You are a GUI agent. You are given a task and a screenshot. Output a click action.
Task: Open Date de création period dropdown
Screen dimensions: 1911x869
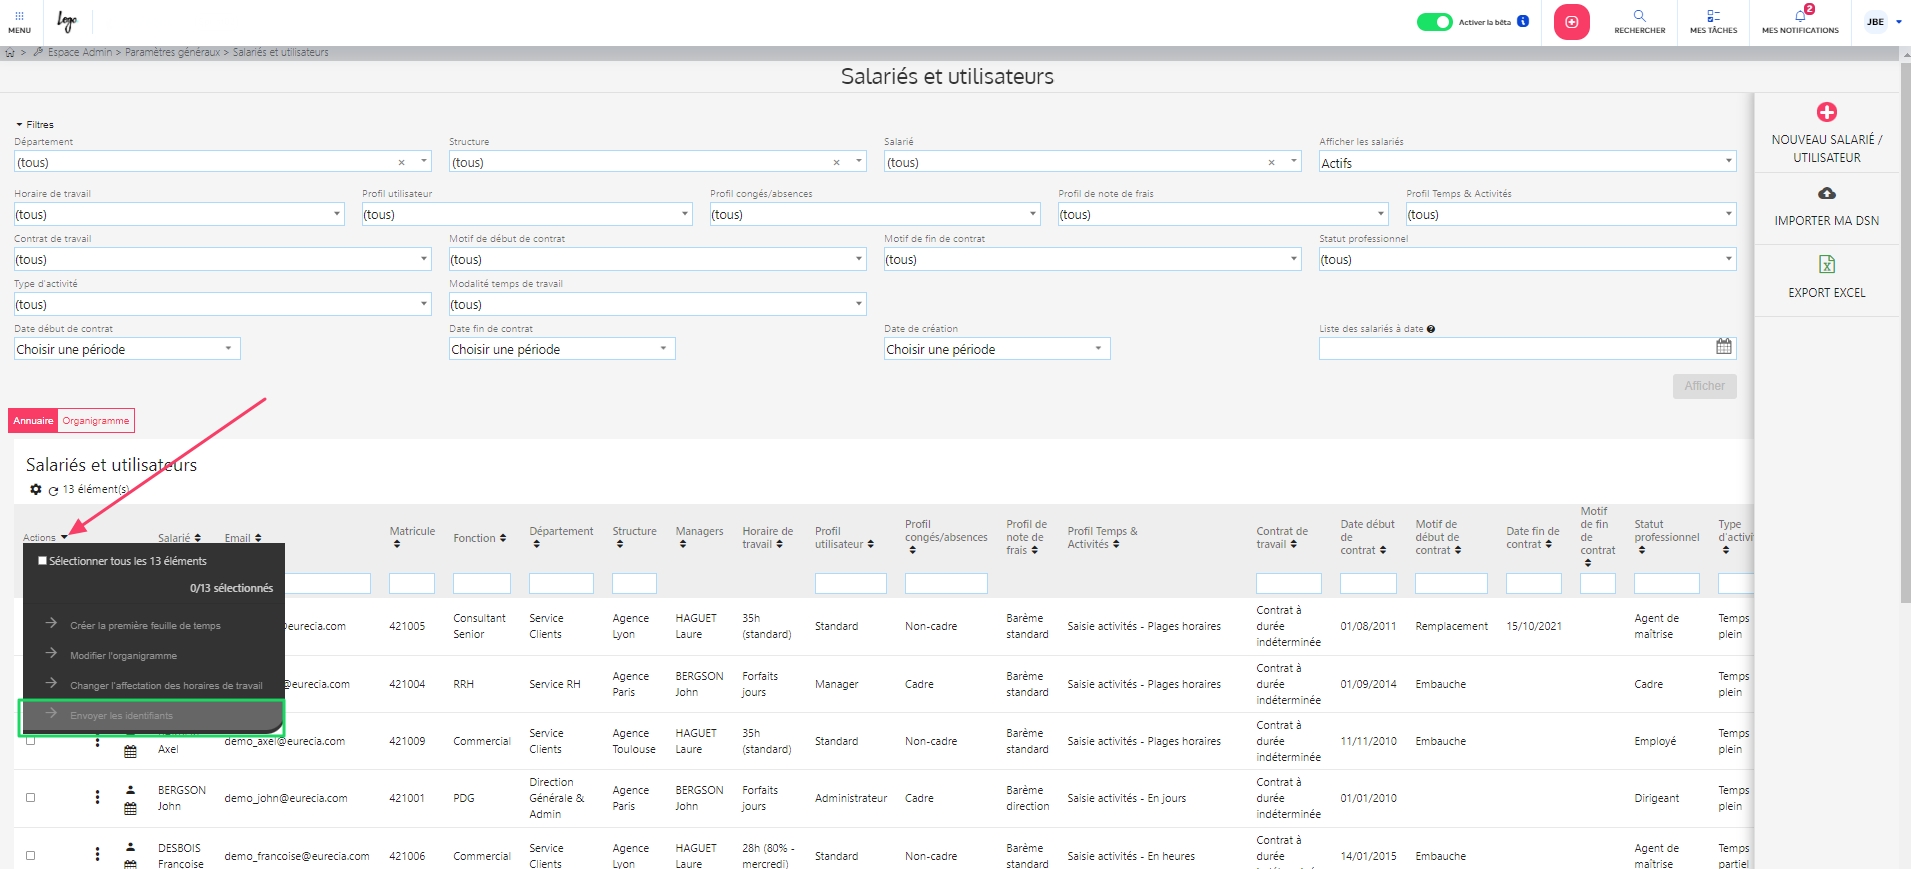(997, 349)
